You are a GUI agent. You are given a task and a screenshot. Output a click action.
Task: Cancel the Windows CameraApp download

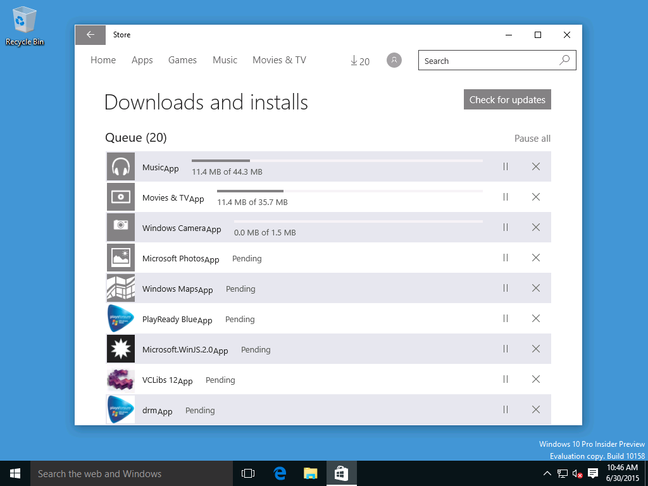(536, 227)
